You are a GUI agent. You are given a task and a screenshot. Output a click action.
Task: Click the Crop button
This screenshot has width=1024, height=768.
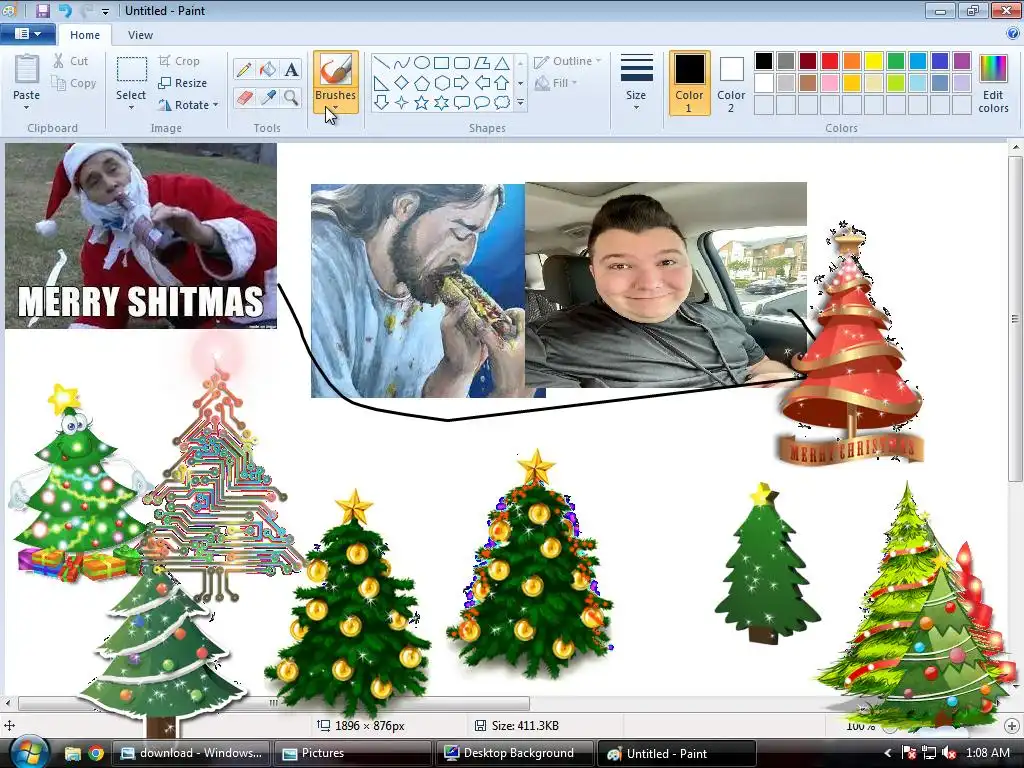(x=179, y=61)
